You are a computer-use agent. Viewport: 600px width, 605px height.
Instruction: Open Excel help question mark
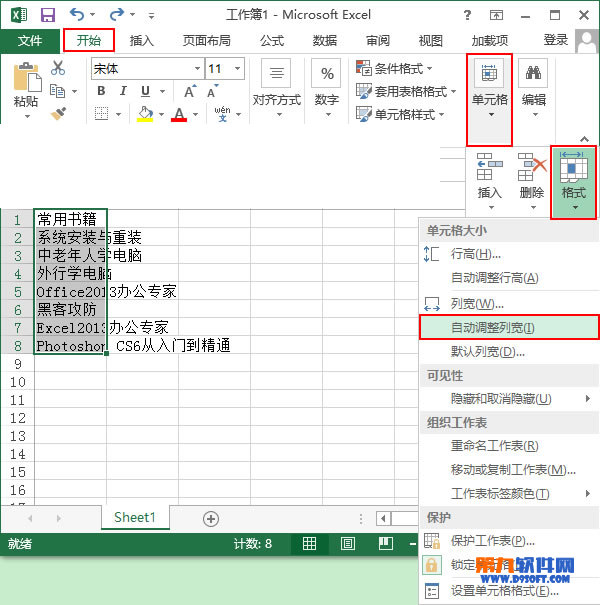(x=467, y=15)
